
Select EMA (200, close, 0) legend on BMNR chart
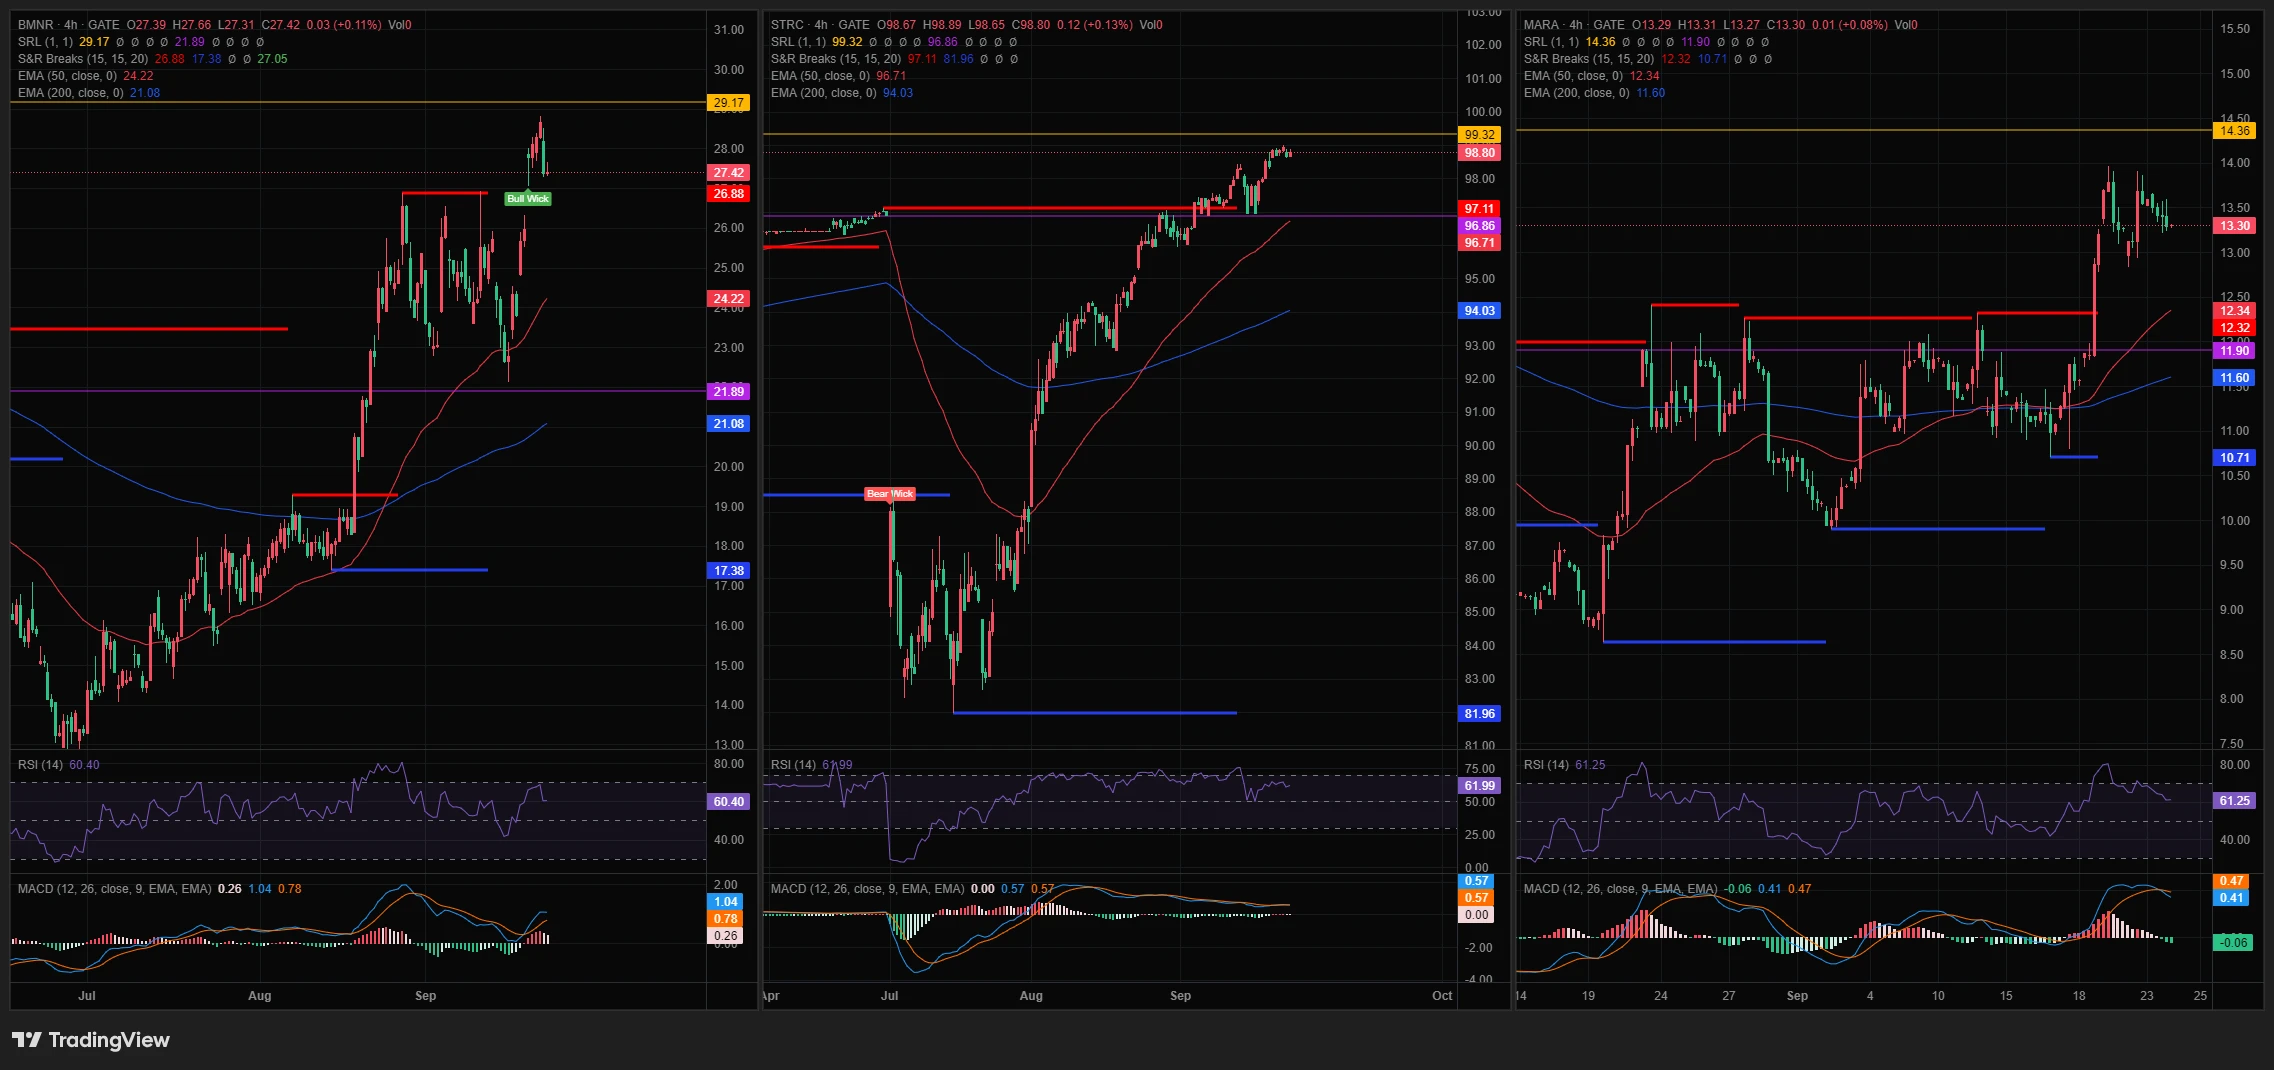[71, 93]
